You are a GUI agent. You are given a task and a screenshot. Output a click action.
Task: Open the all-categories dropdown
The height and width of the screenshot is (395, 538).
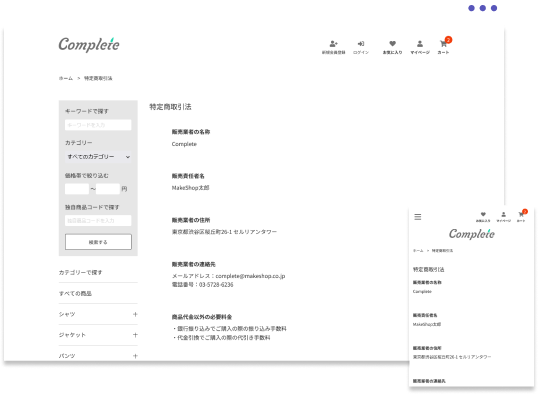98,157
